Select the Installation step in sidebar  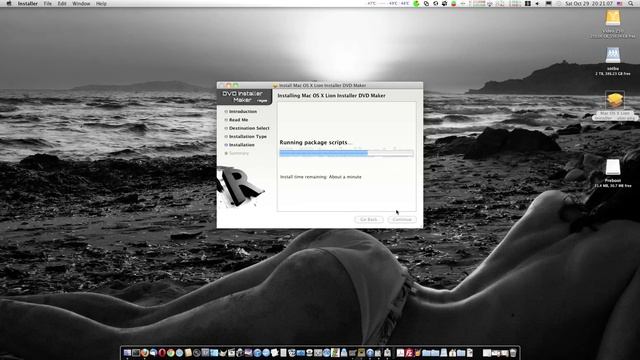[x=242, y=145]
